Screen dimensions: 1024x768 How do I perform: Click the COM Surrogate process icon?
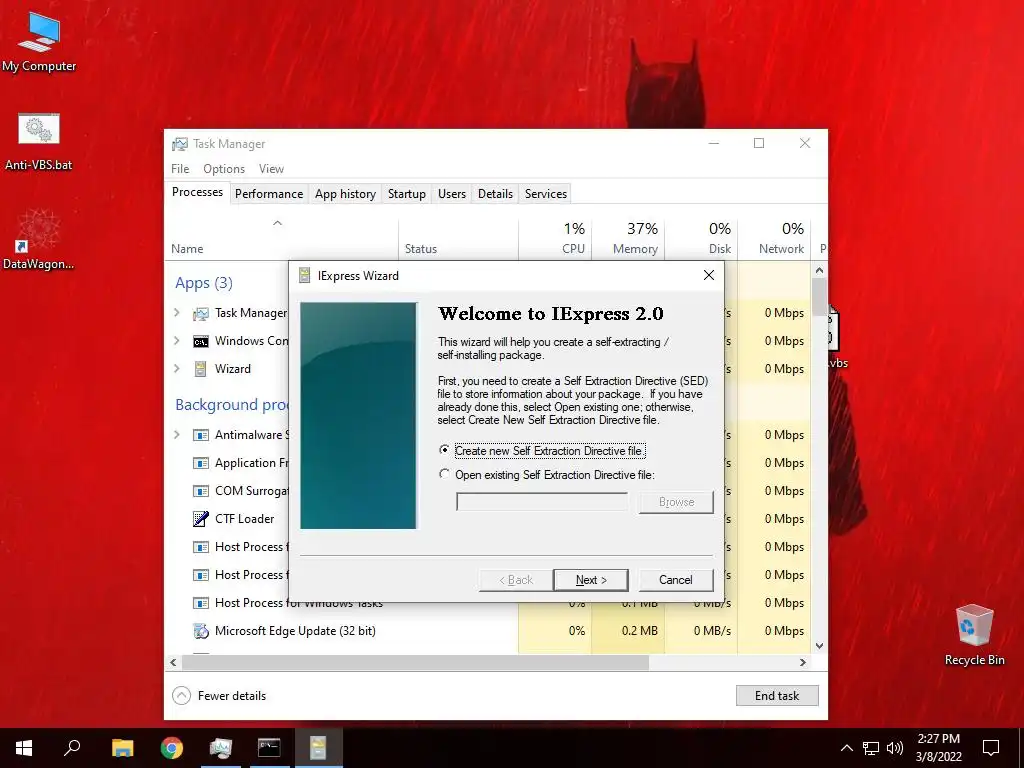[200, 491]
